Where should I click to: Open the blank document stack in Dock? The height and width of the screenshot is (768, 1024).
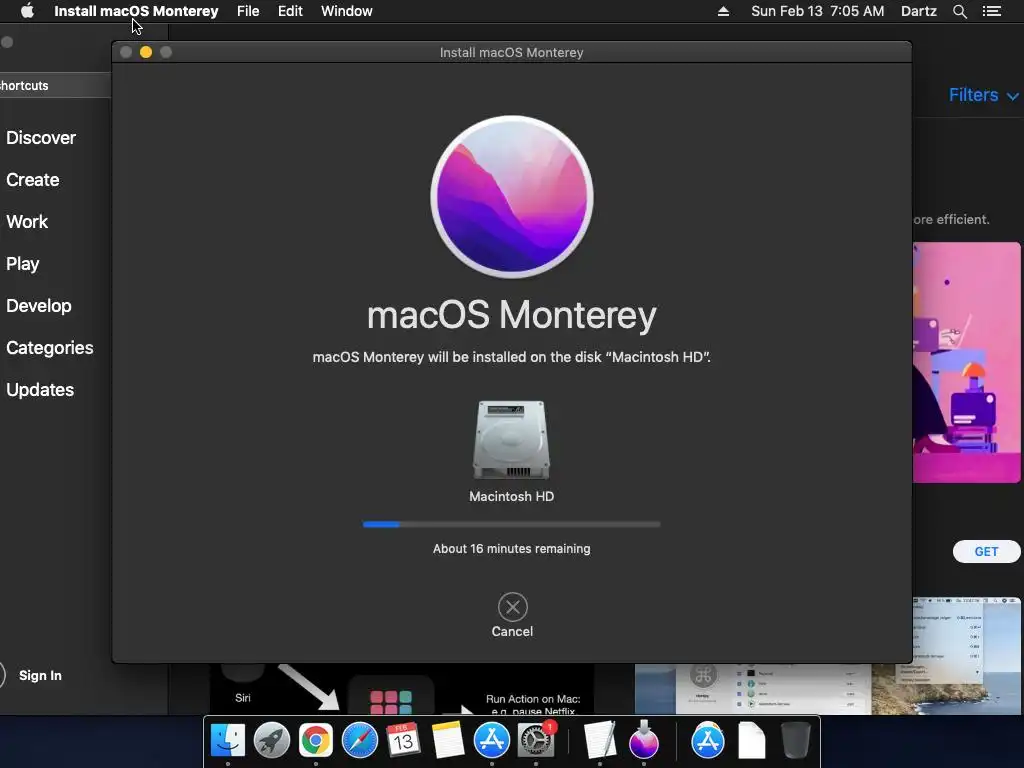(752, 741)
